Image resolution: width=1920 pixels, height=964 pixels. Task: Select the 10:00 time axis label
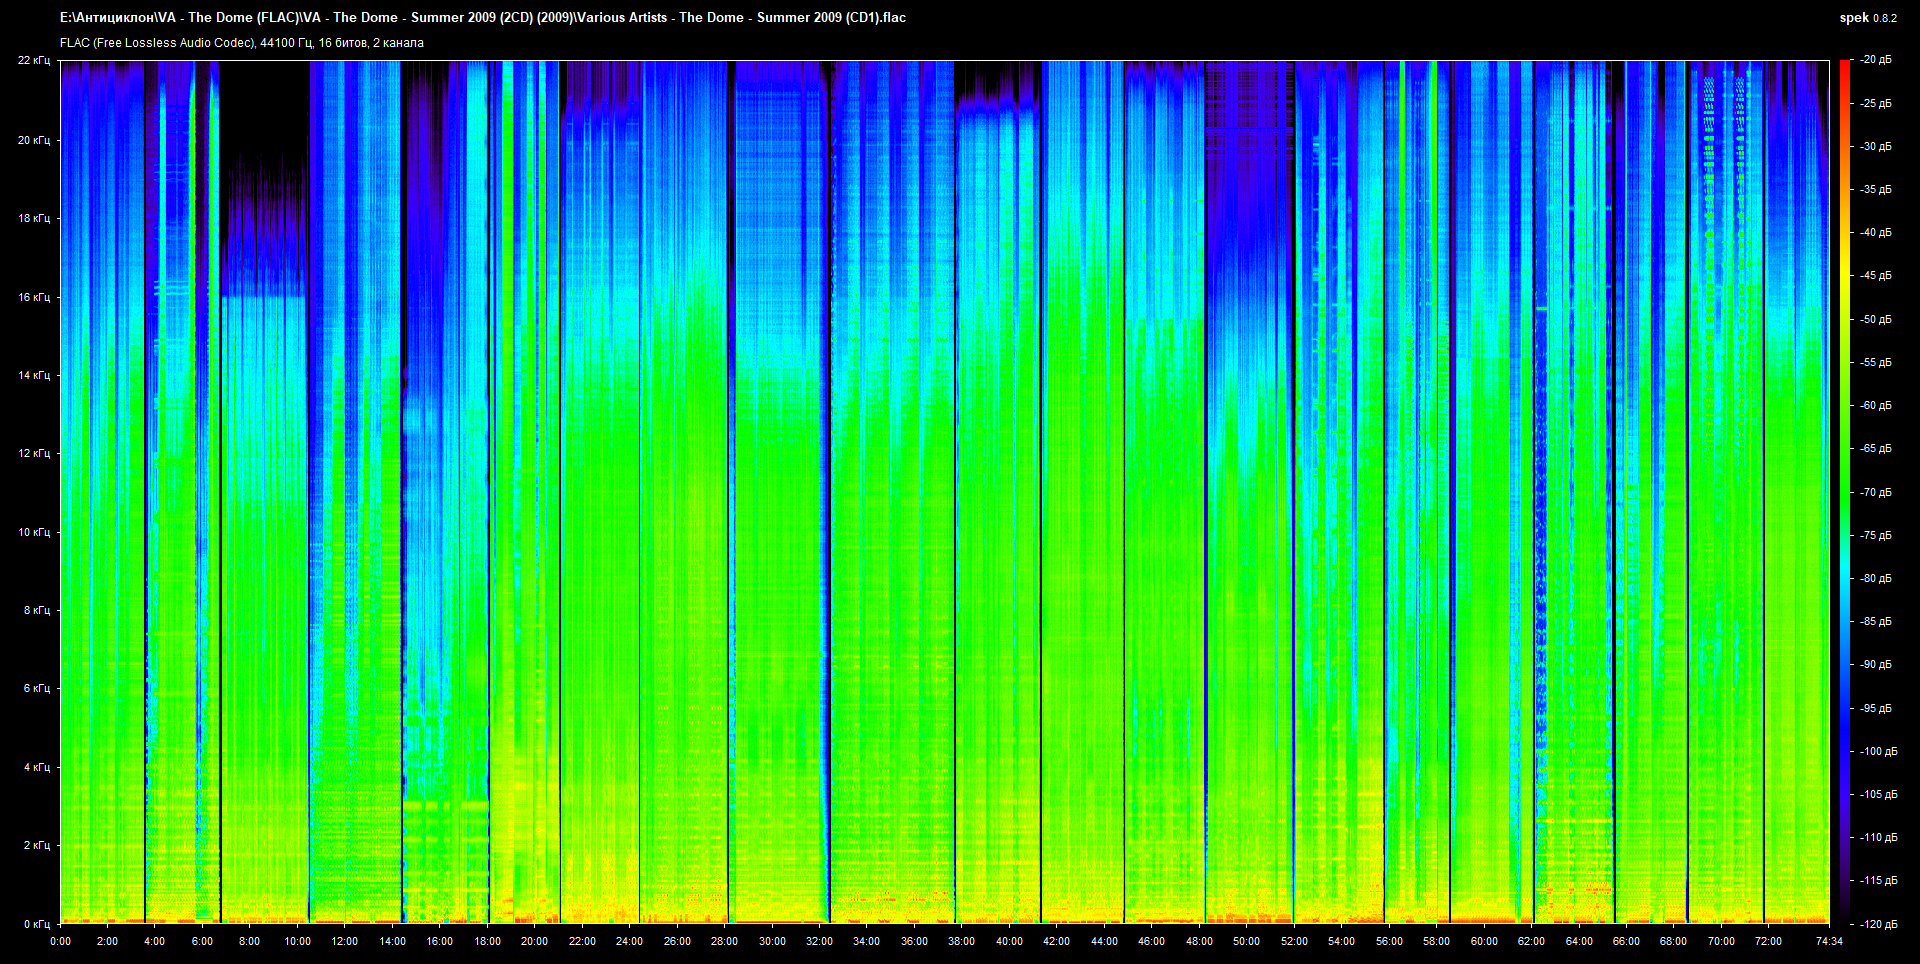pyautogui.click(x=297, y=941)
